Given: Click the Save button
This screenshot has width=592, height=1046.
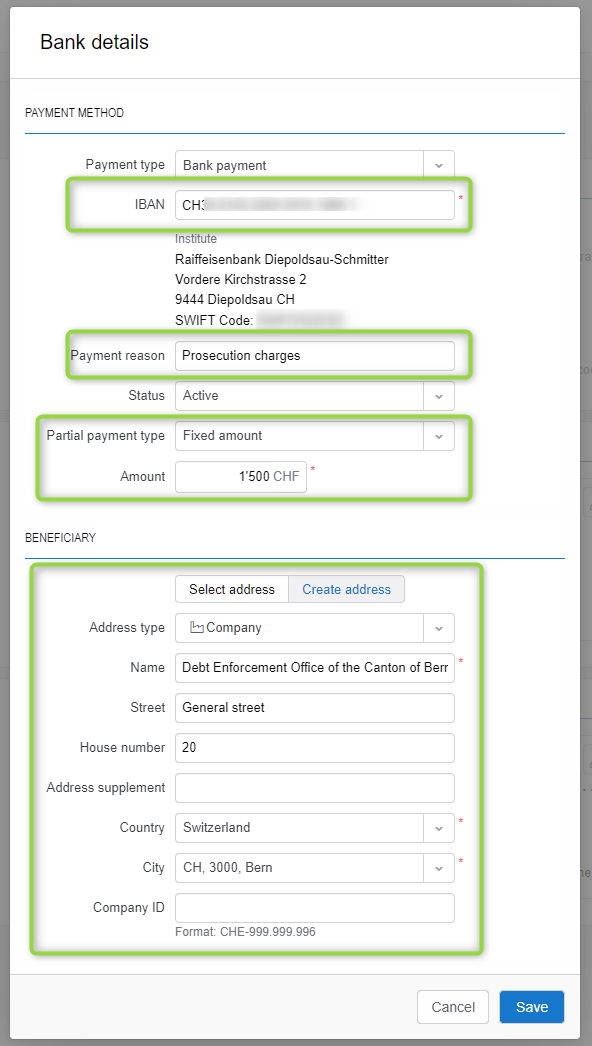Looking at the screenshot, I should (532, 1007).
